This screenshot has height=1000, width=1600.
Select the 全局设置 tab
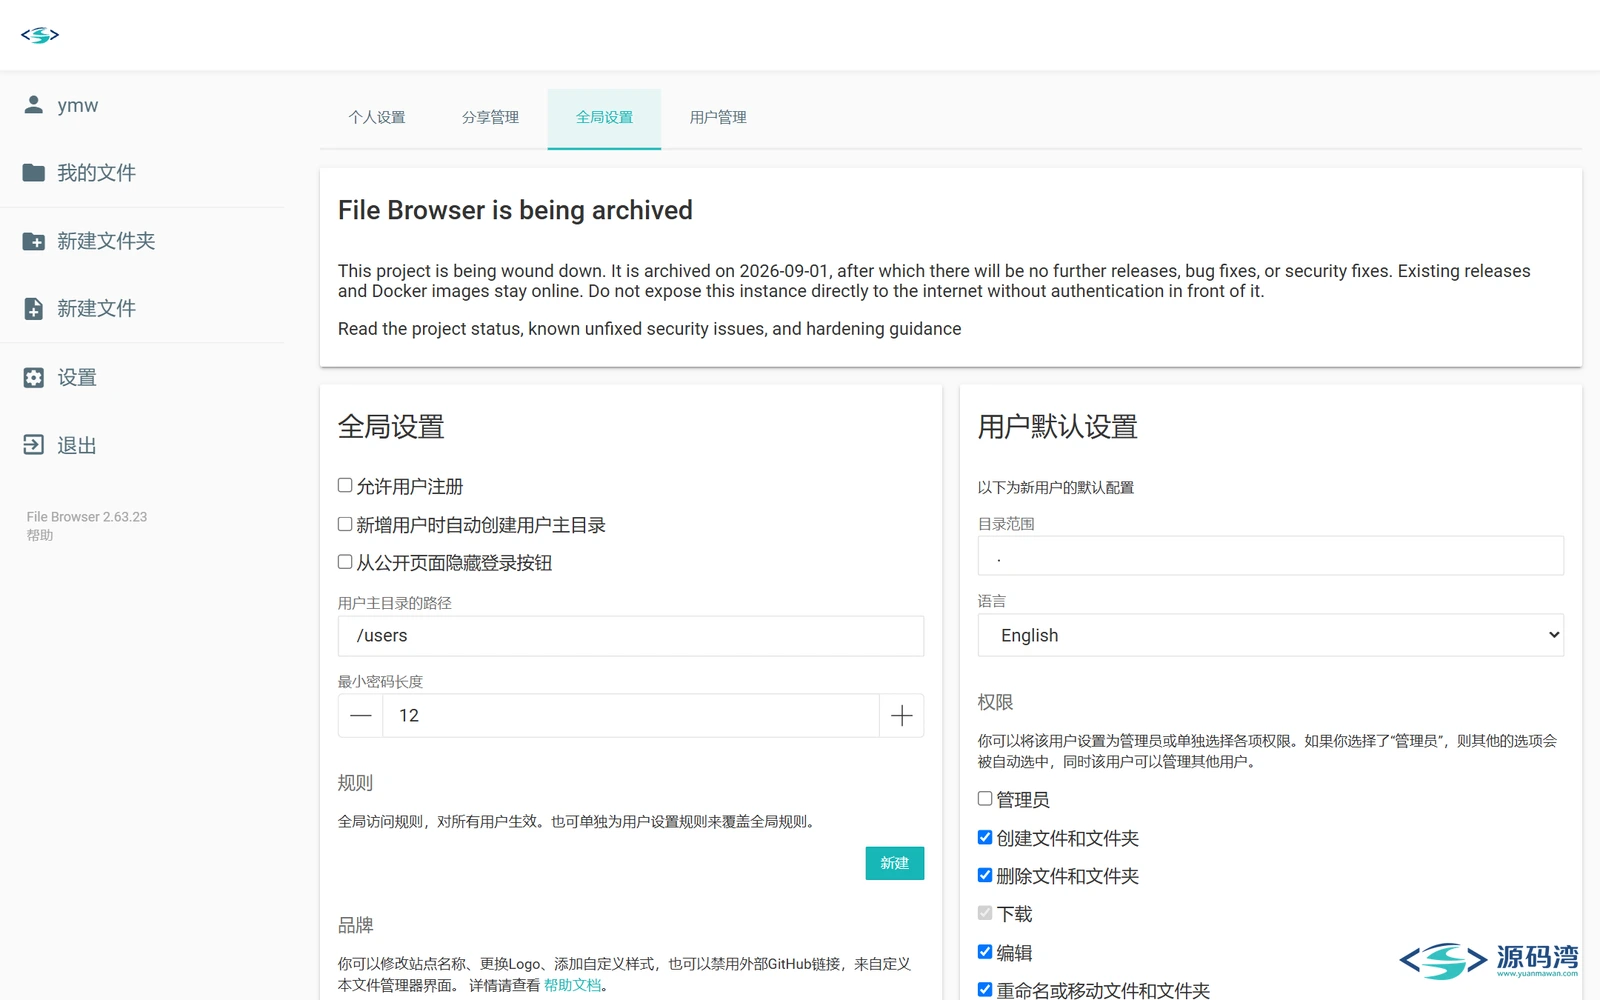(x=604, y=118)
